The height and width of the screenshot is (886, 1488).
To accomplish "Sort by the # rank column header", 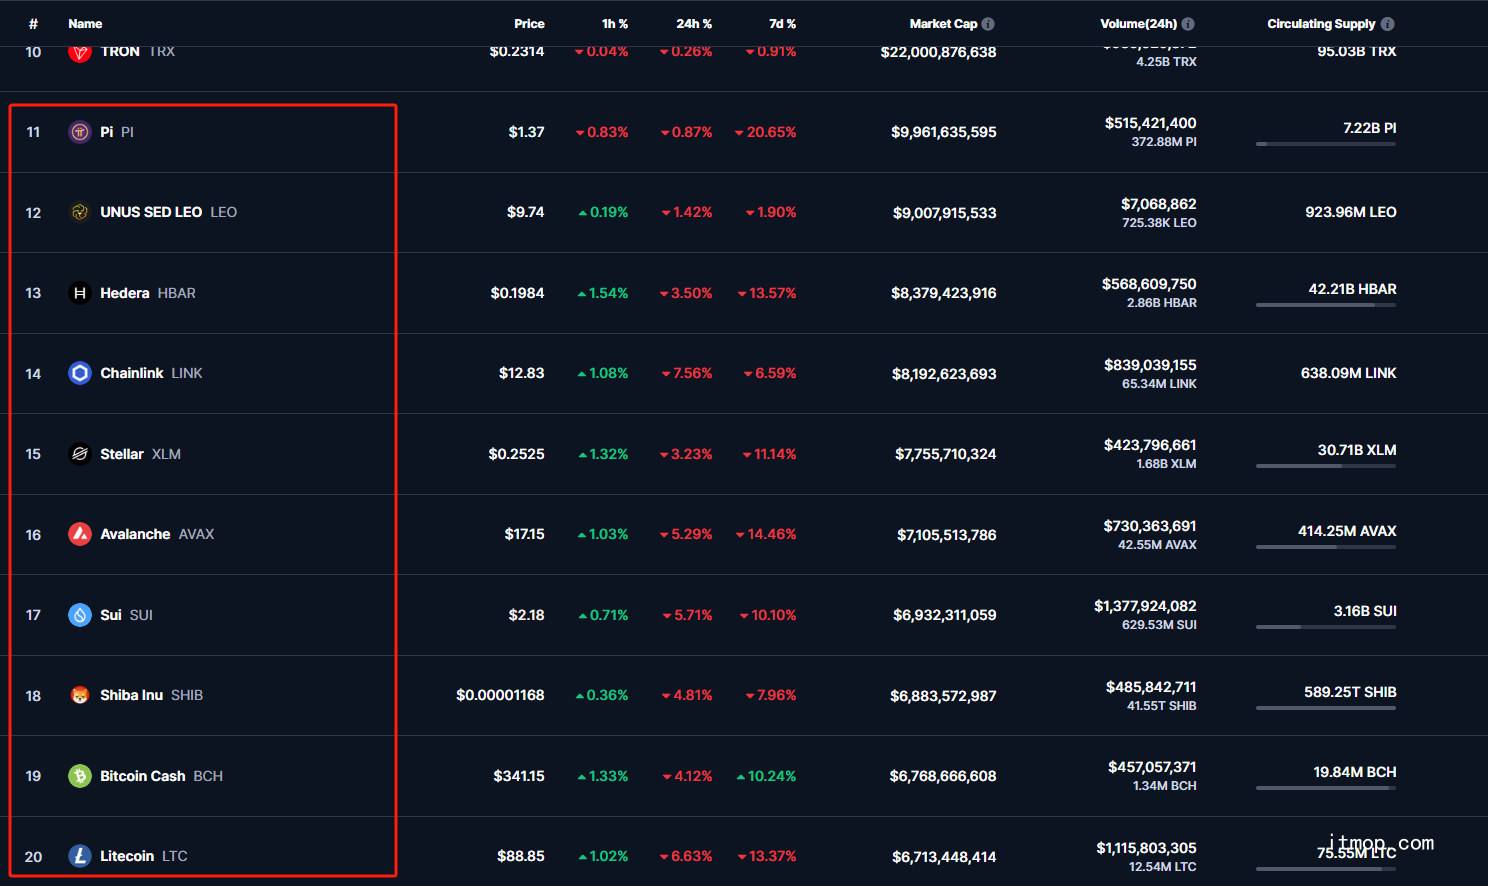I will [33, 24].
